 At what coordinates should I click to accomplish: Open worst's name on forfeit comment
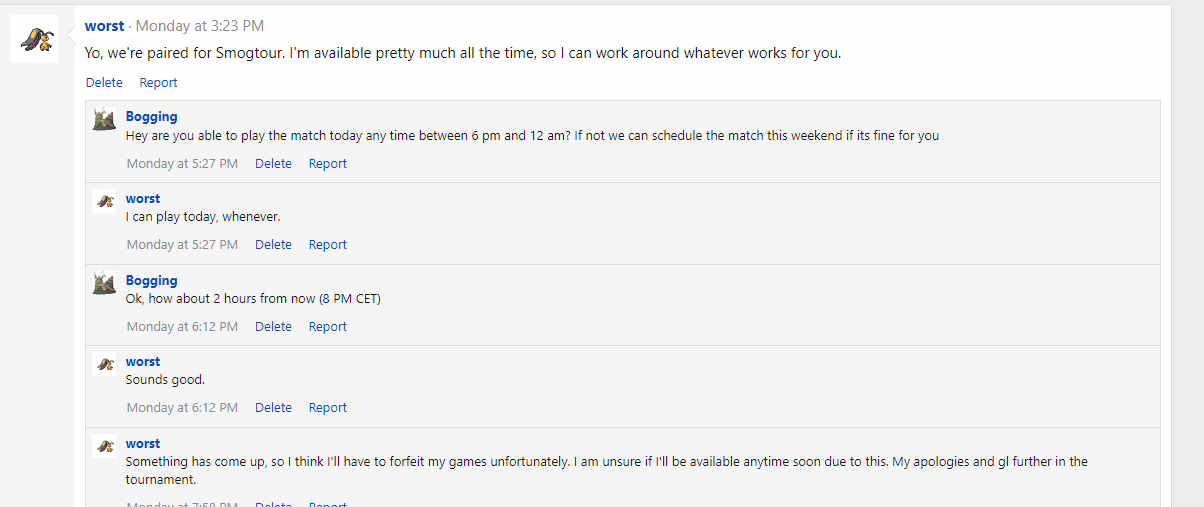tap(143, 443)
